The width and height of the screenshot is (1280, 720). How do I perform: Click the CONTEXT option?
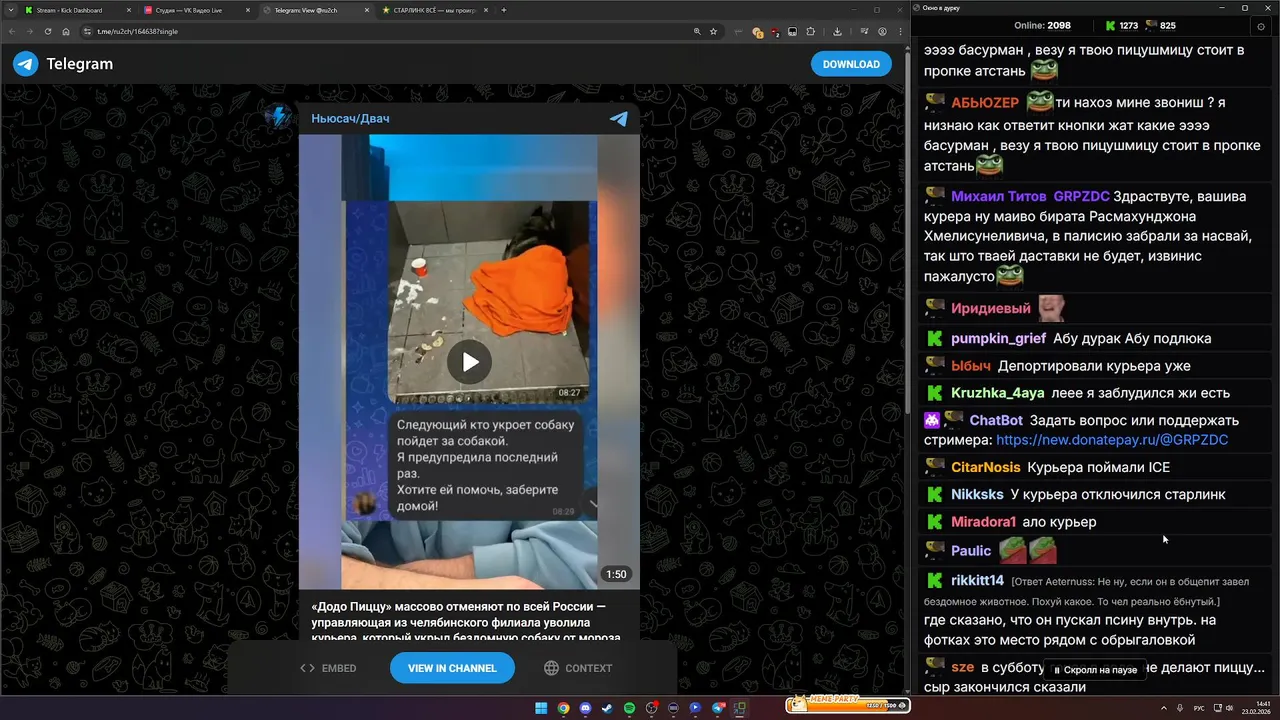[x=578, y=668]
